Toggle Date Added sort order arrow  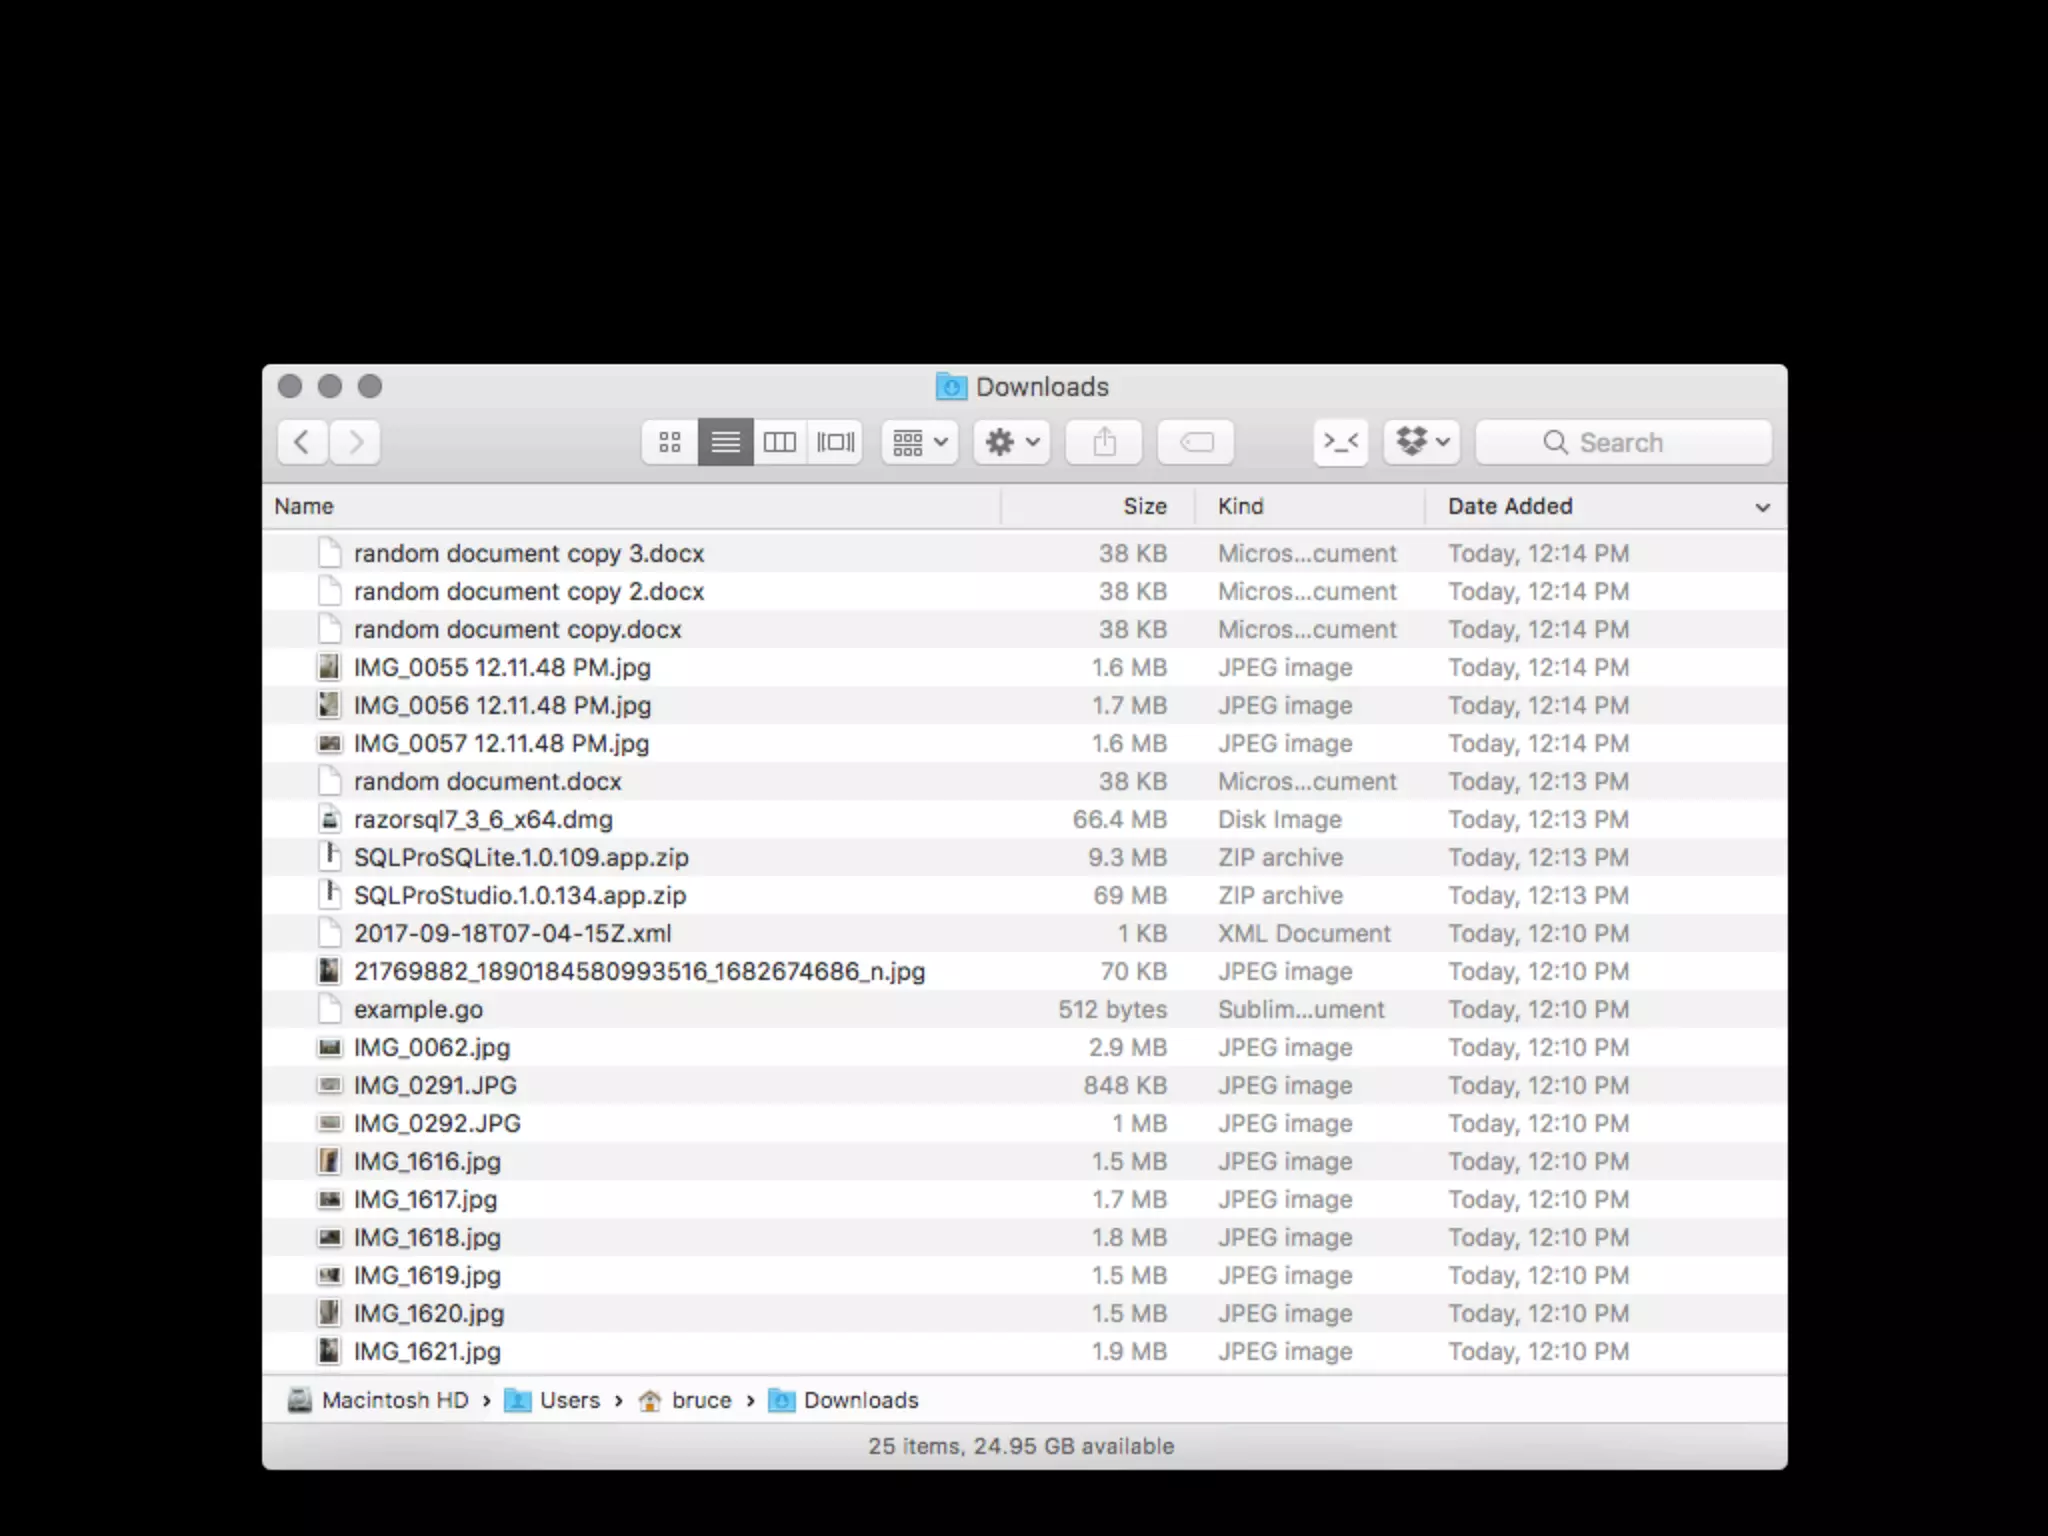click(1762, 507)
